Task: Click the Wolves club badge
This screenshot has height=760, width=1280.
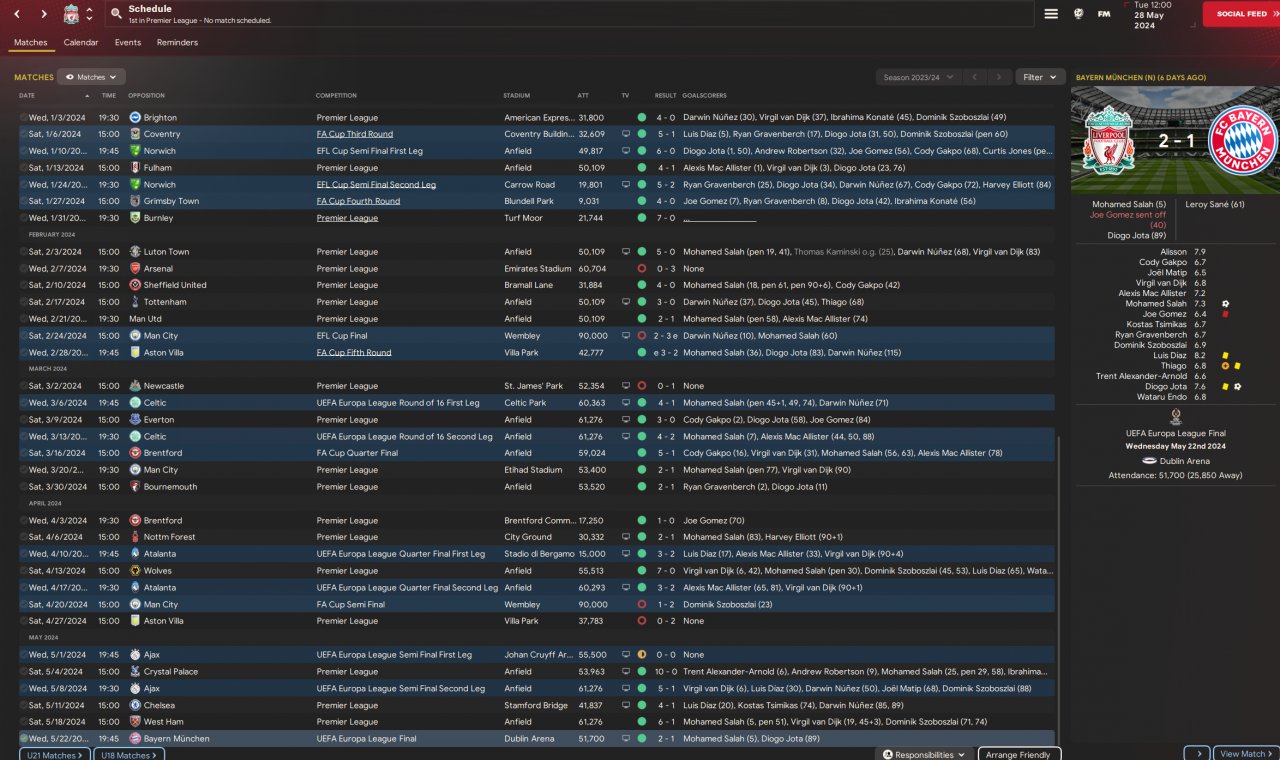Action: pyautogui.click(x=135, y=571)
